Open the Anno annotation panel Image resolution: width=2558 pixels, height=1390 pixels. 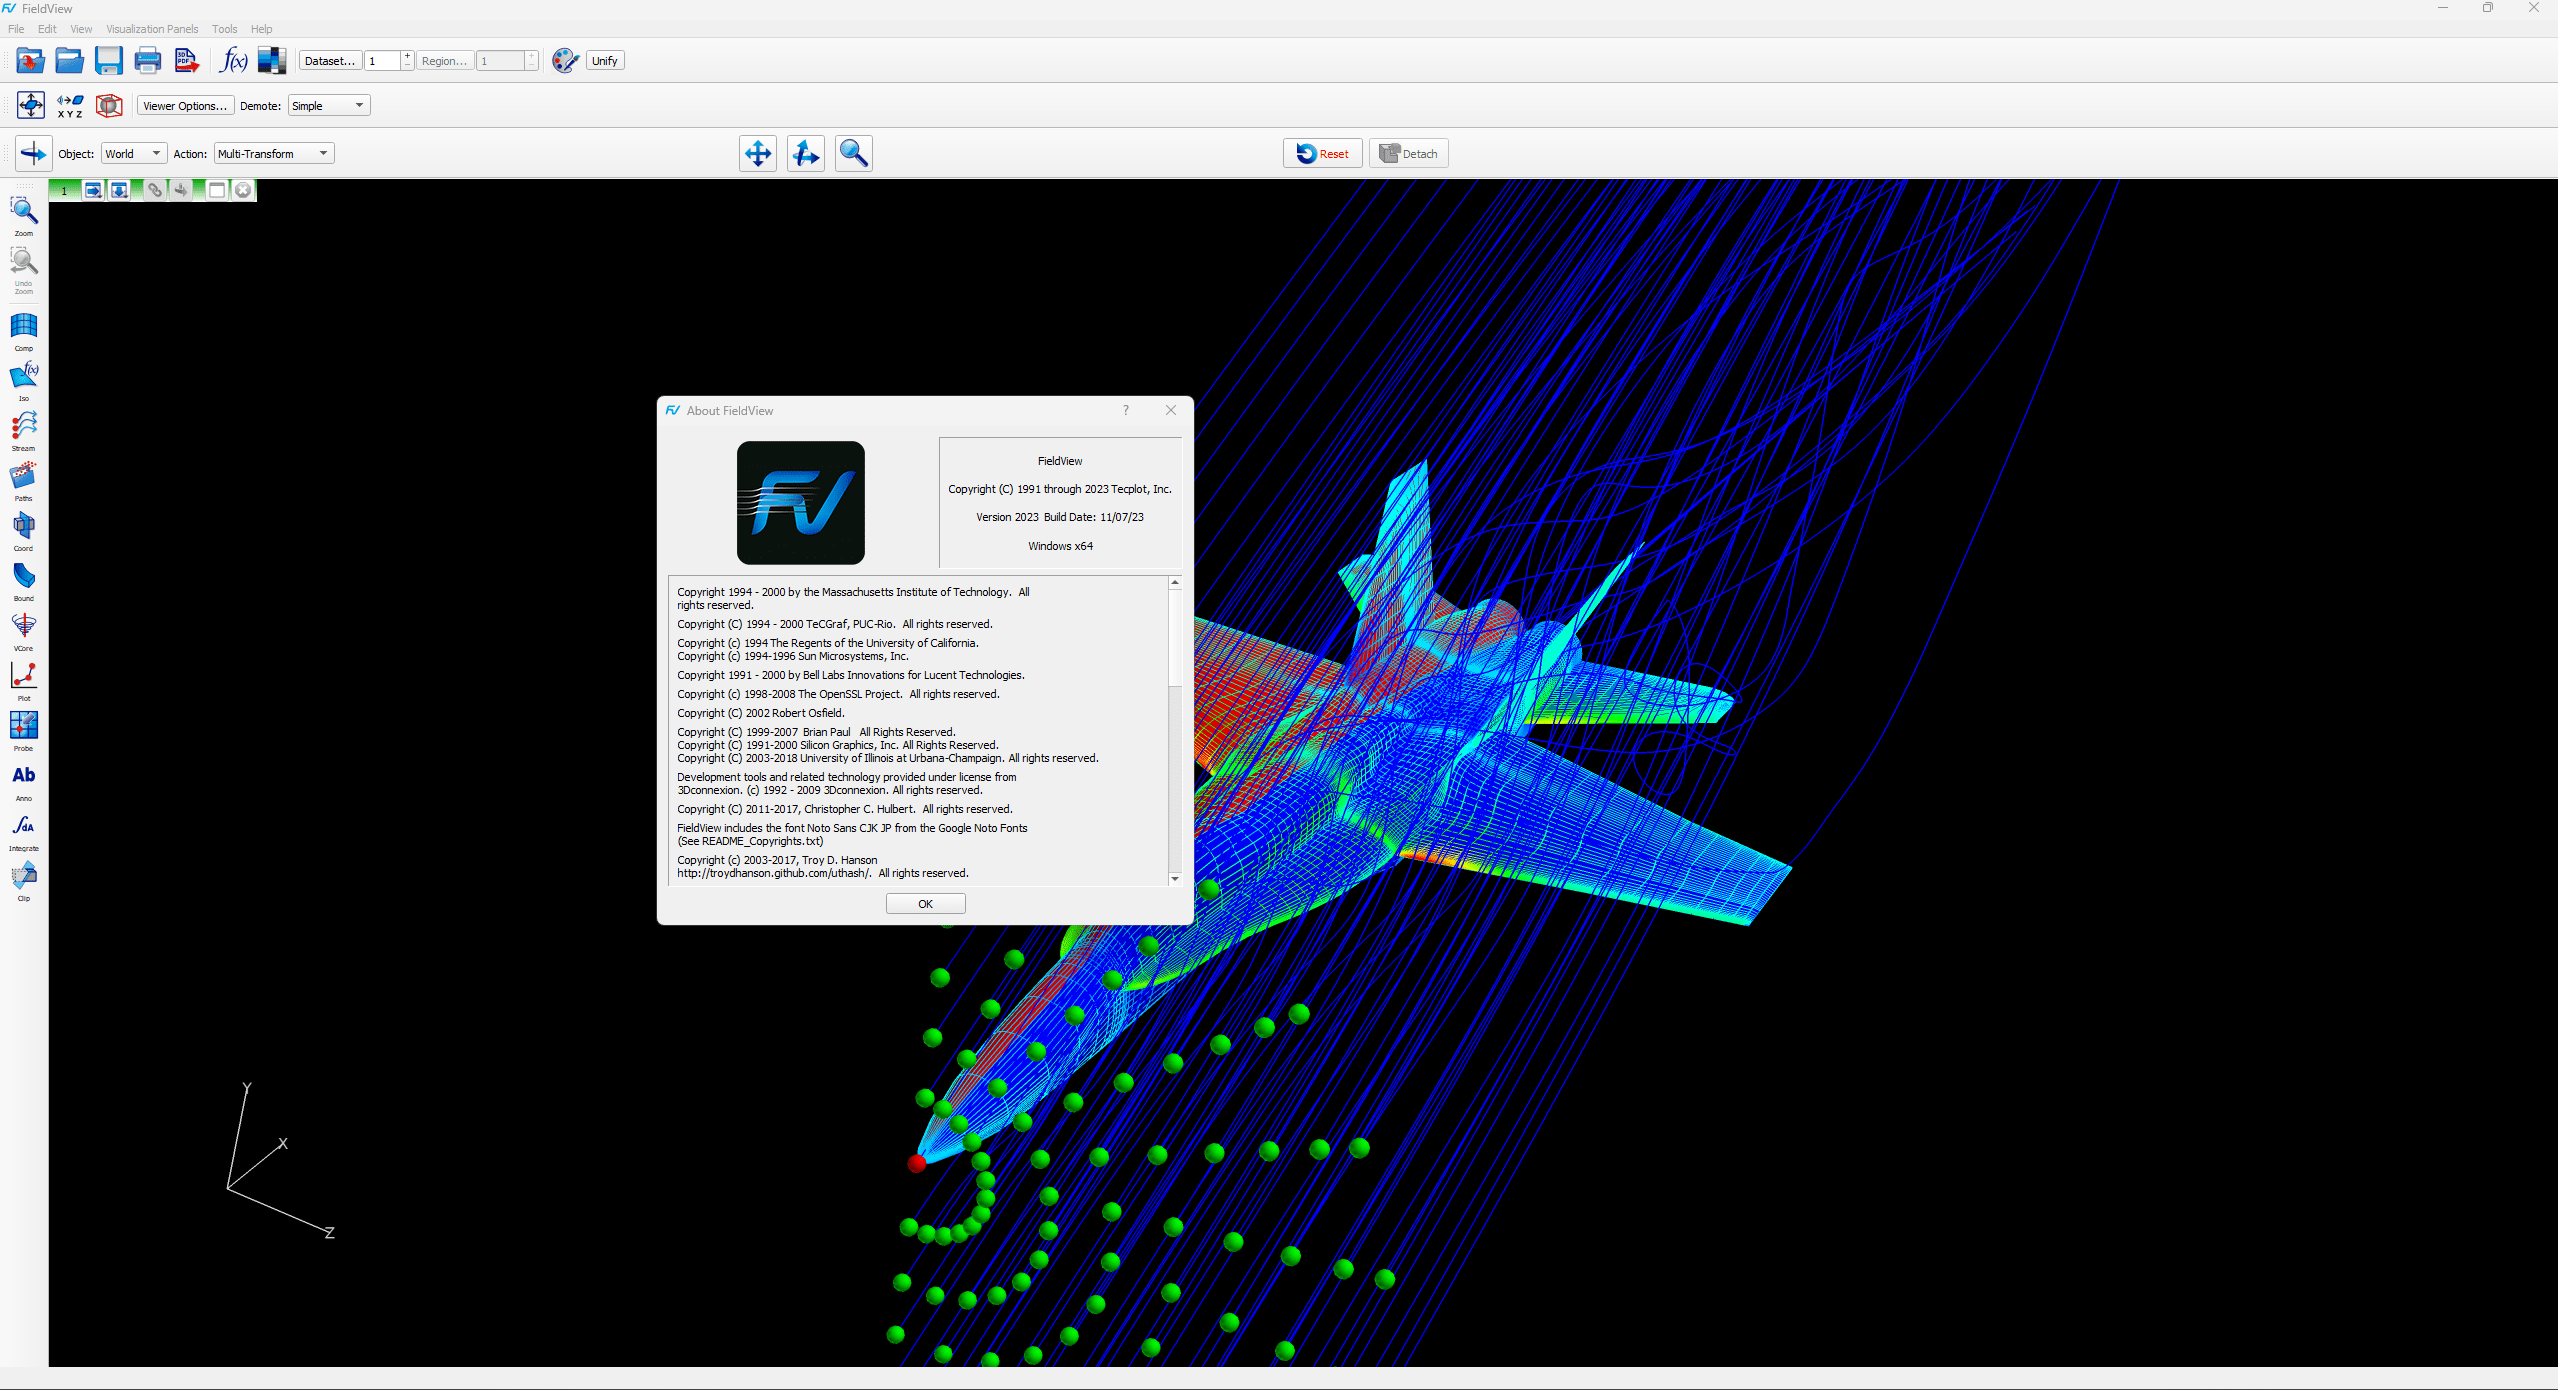click(24, 782)
